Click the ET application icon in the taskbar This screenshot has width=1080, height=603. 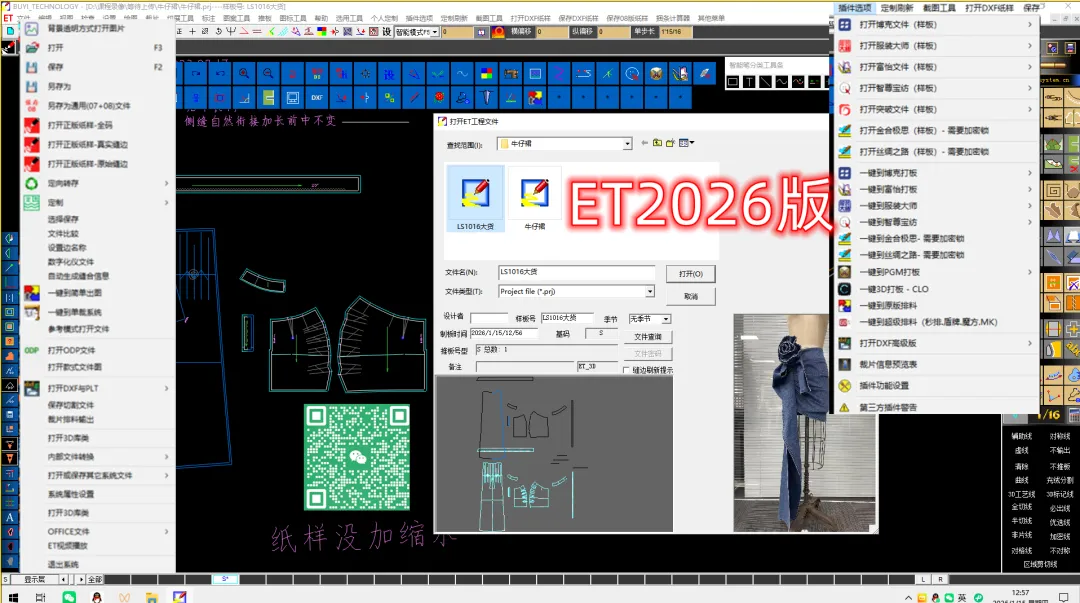point(179,597)
